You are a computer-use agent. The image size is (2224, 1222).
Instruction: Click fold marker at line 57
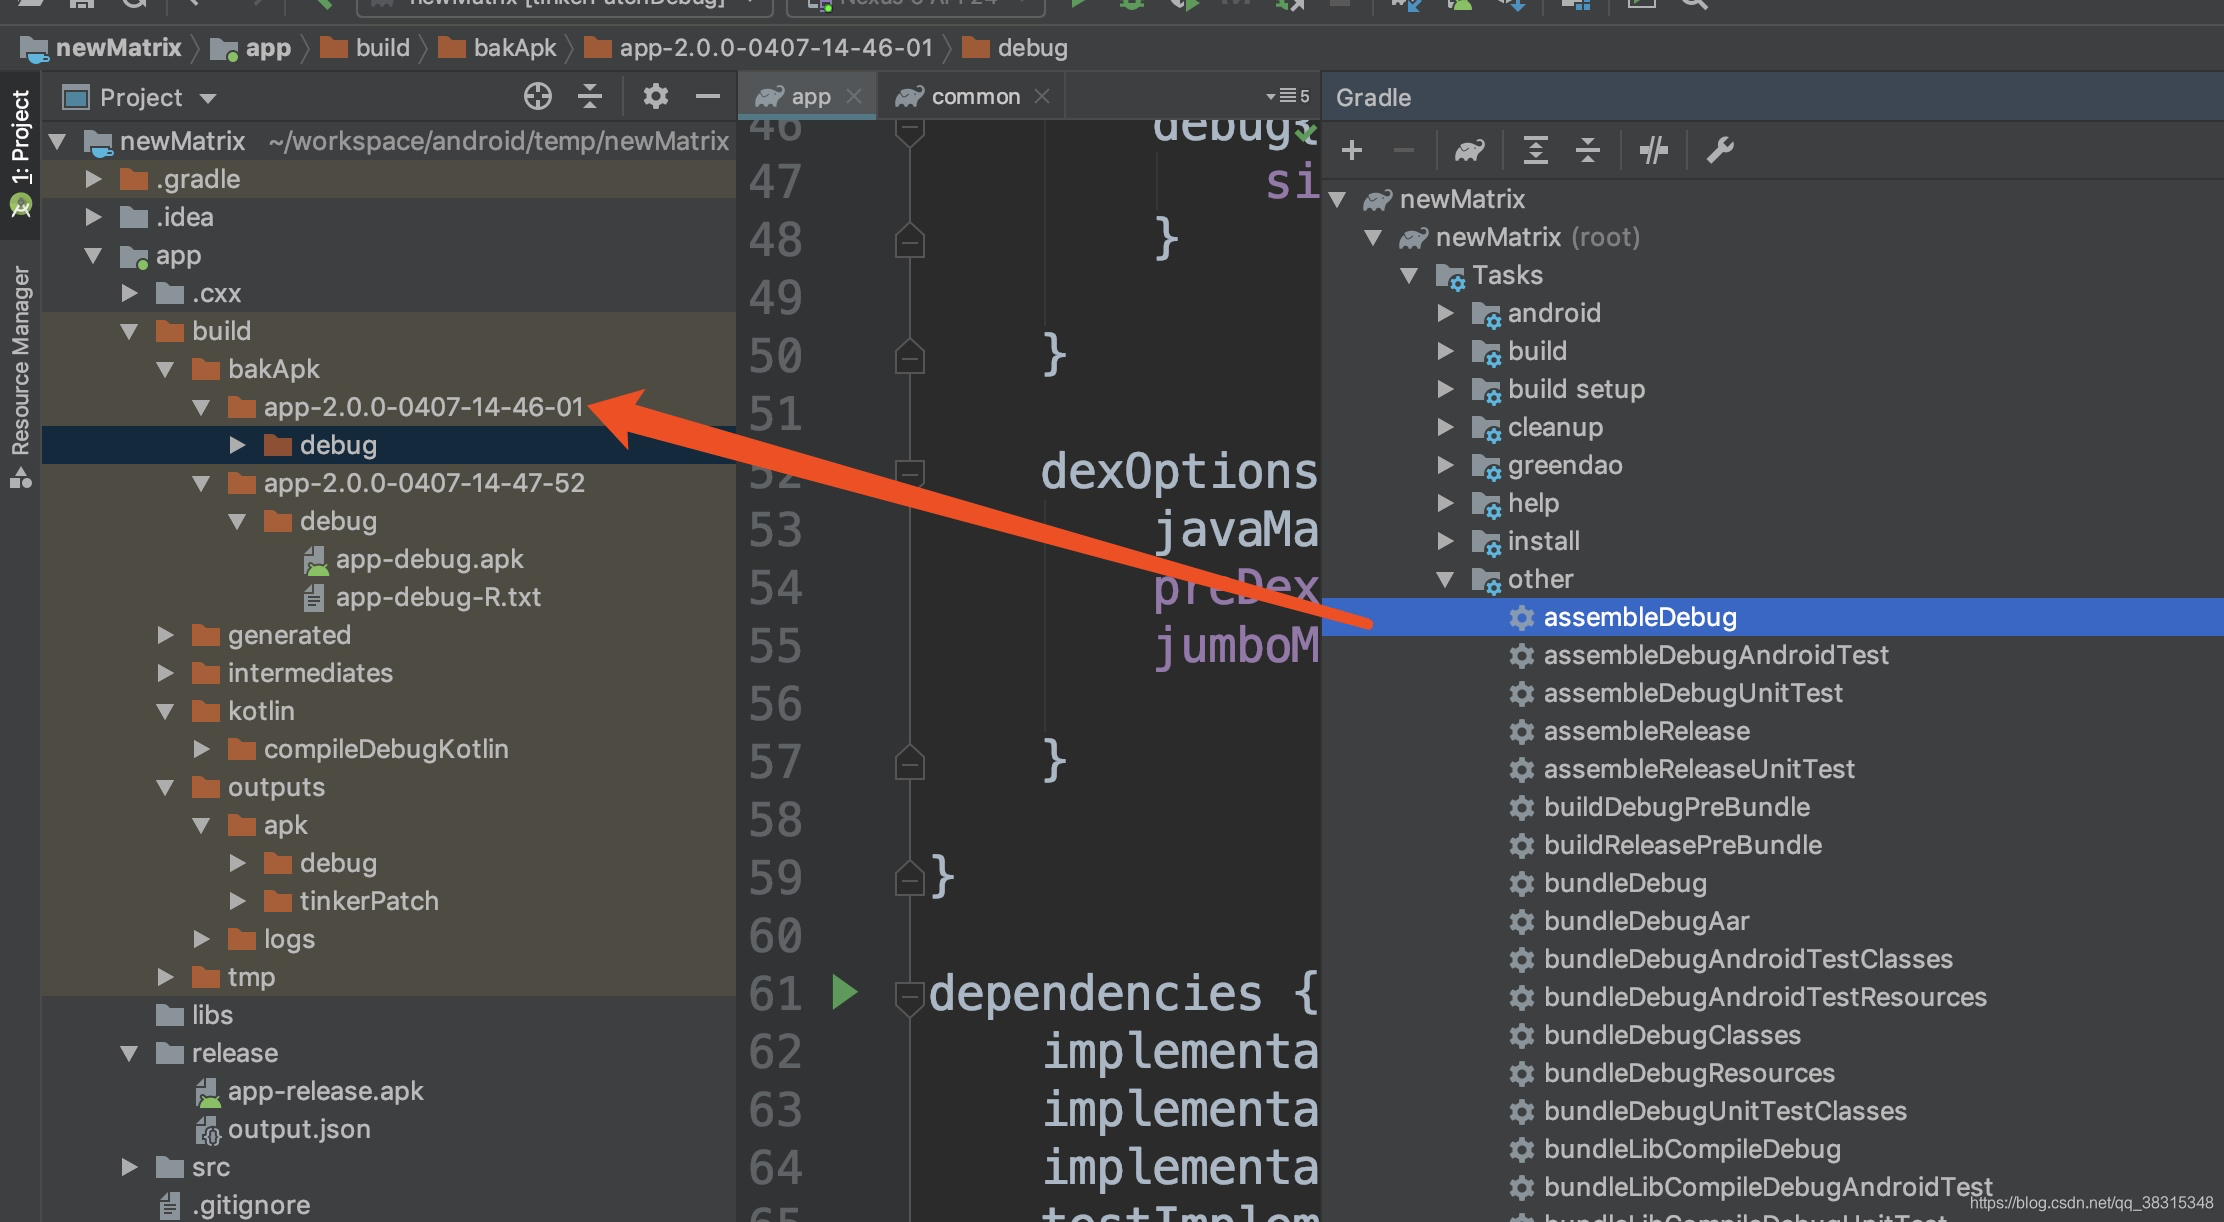(909, 762)
